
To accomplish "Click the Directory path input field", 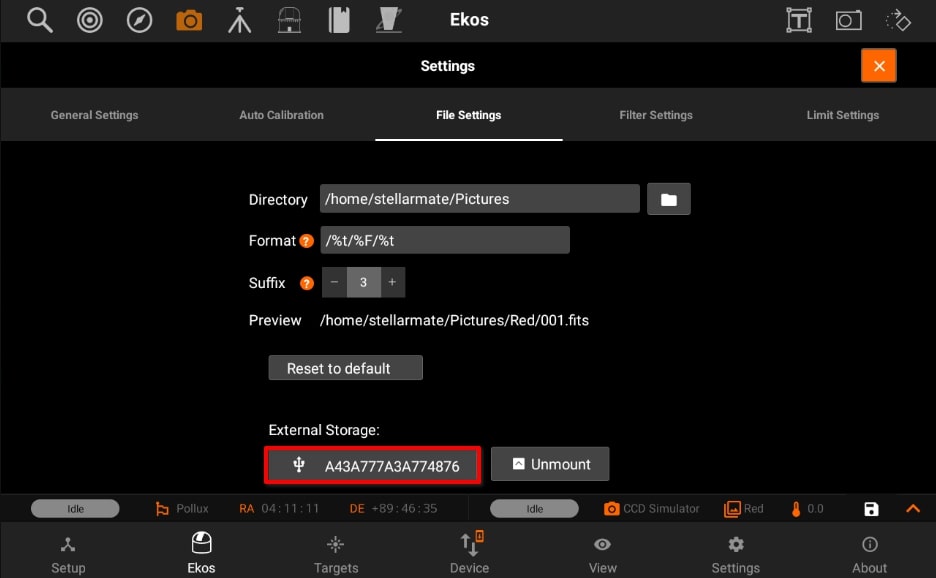I will click(480, 199).
